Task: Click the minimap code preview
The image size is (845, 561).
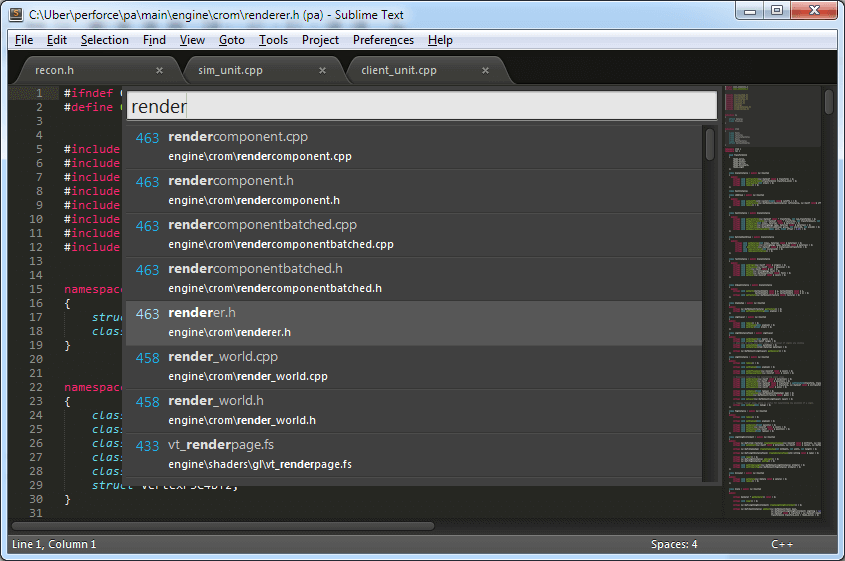Action: click(772, 300)
